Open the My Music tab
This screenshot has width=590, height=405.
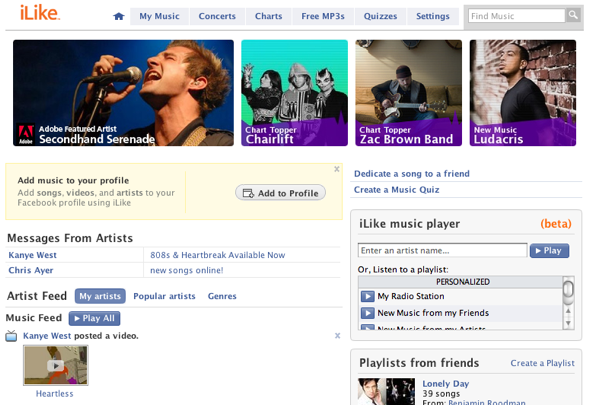160,16
